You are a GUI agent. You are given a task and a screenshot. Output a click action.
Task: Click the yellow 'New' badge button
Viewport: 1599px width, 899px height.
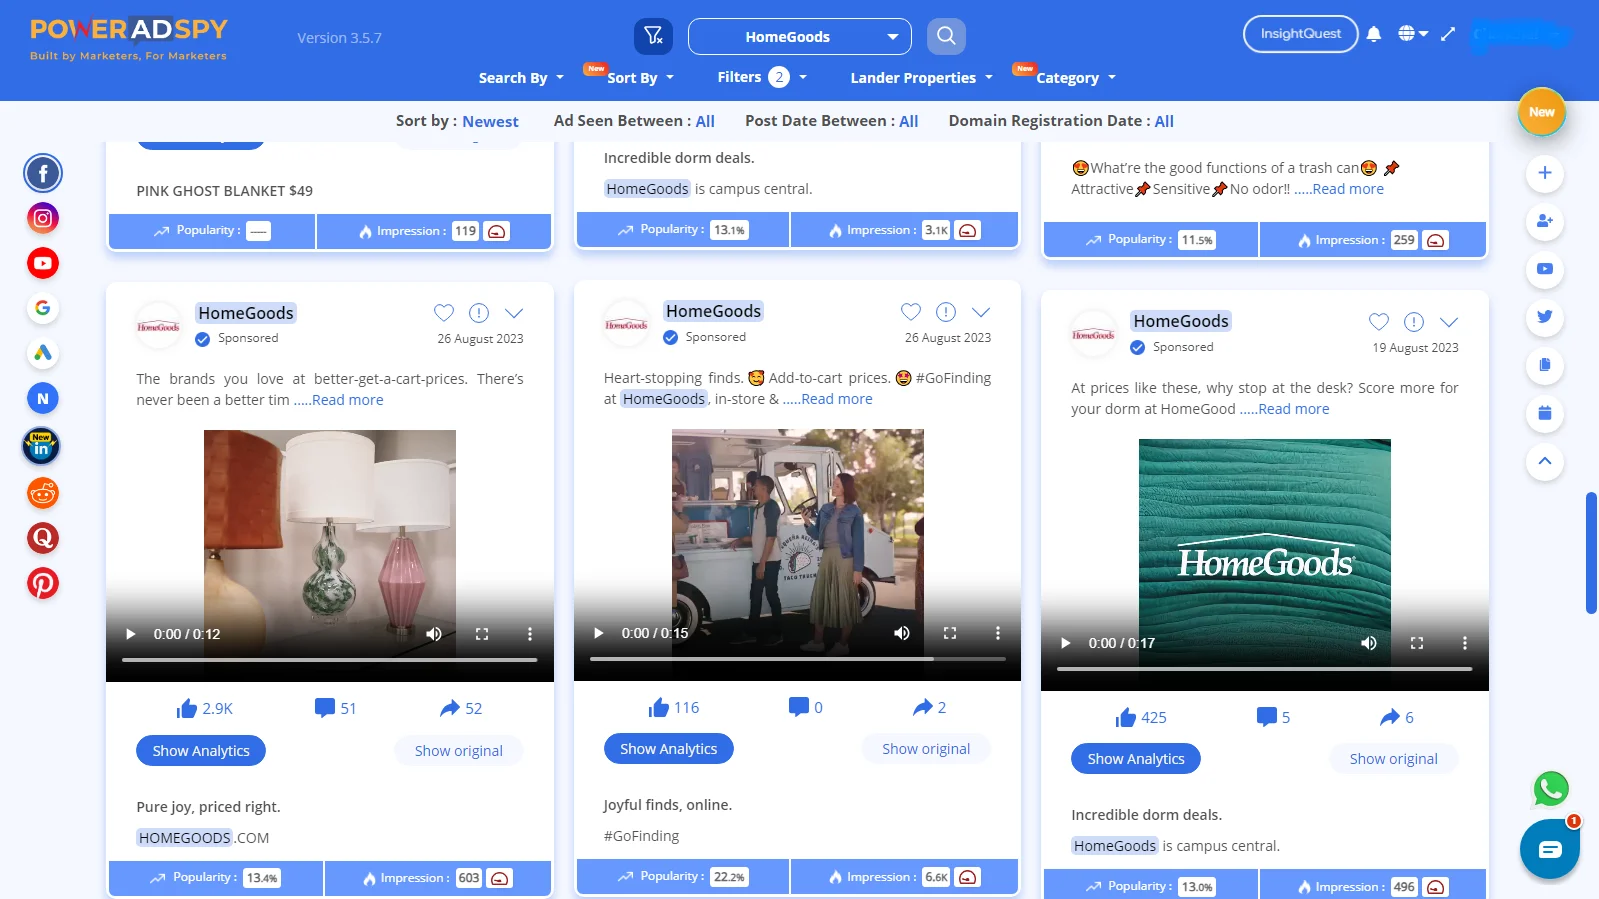[x=1541, y=112]
